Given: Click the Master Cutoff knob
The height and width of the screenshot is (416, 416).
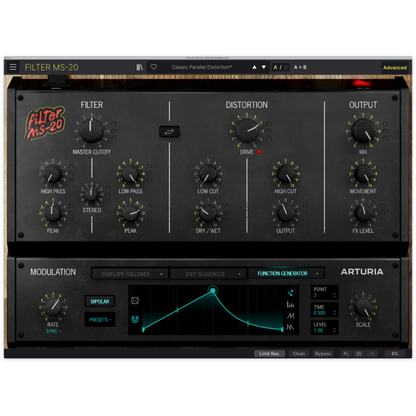Looking at the screenshot, I should 91,130.
